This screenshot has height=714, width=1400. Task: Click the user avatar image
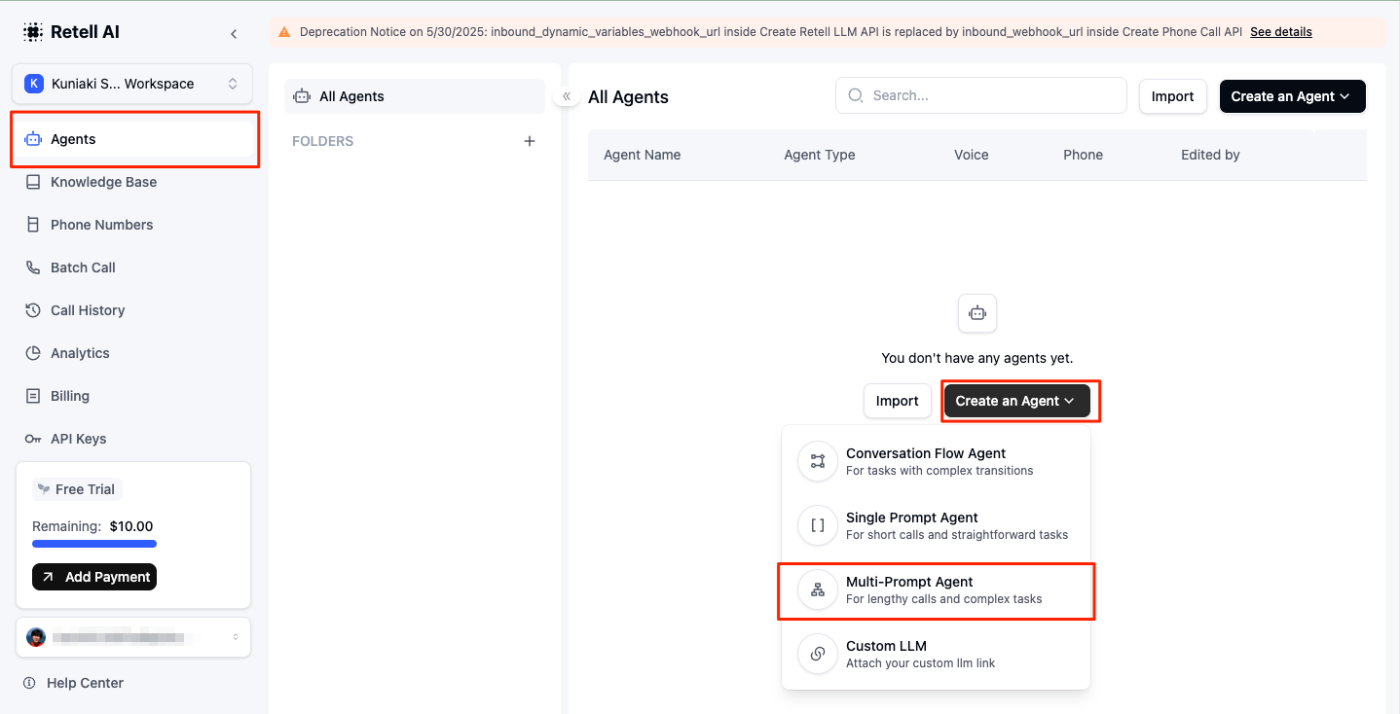click(36, 637)
